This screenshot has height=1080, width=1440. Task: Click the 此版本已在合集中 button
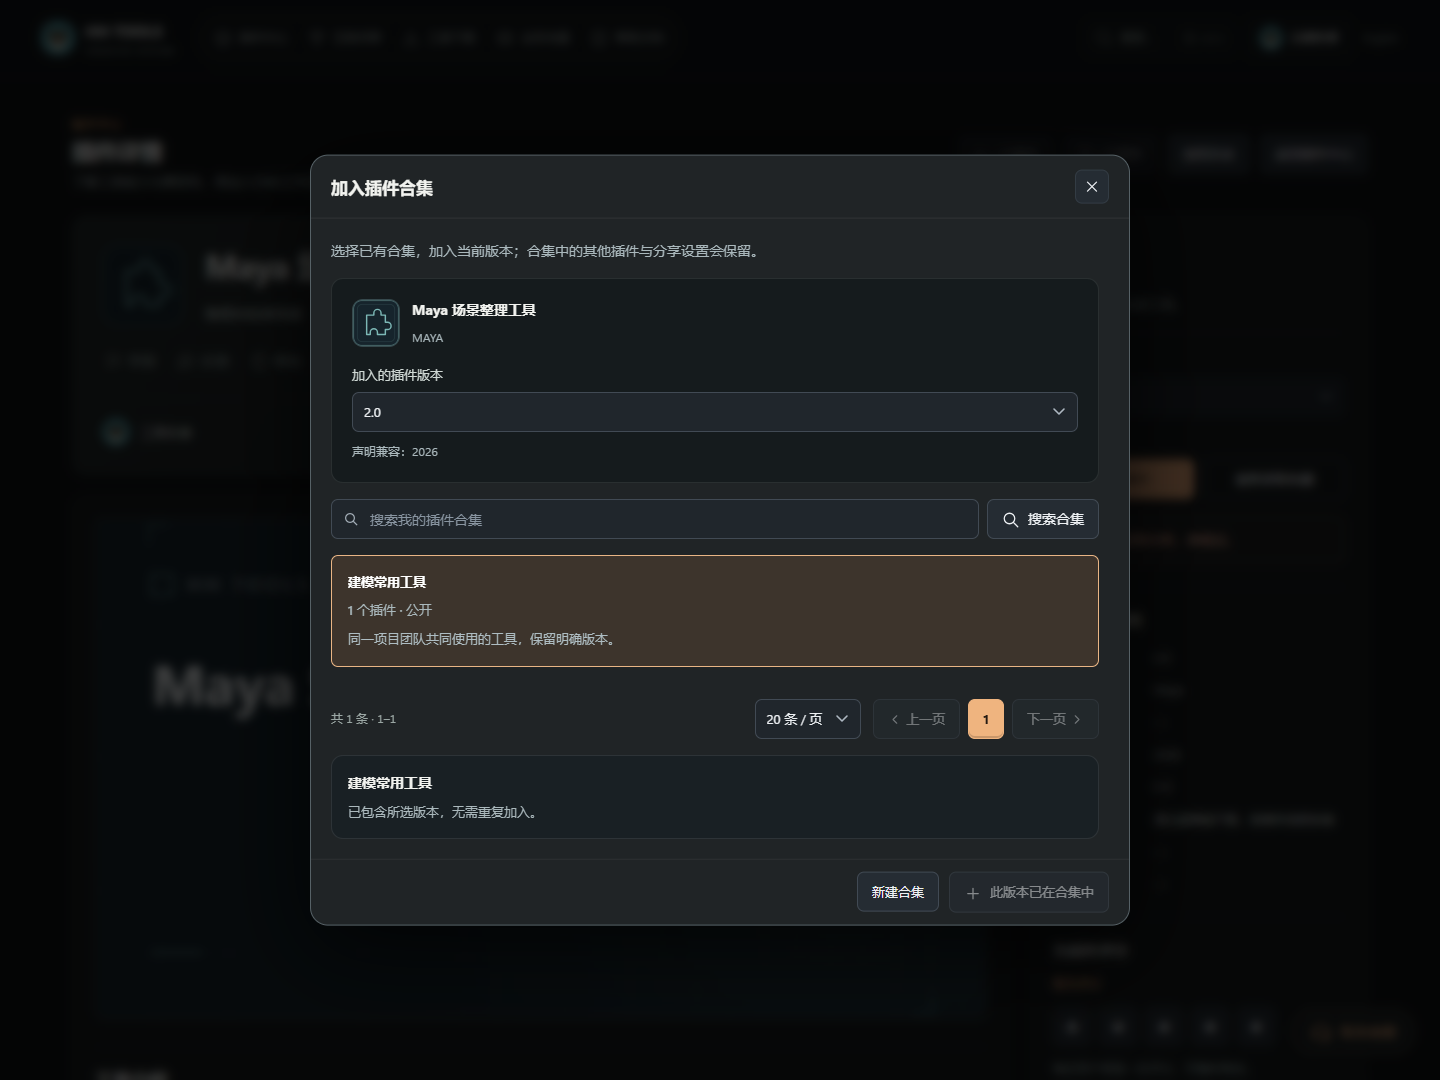coord(1029,892)
